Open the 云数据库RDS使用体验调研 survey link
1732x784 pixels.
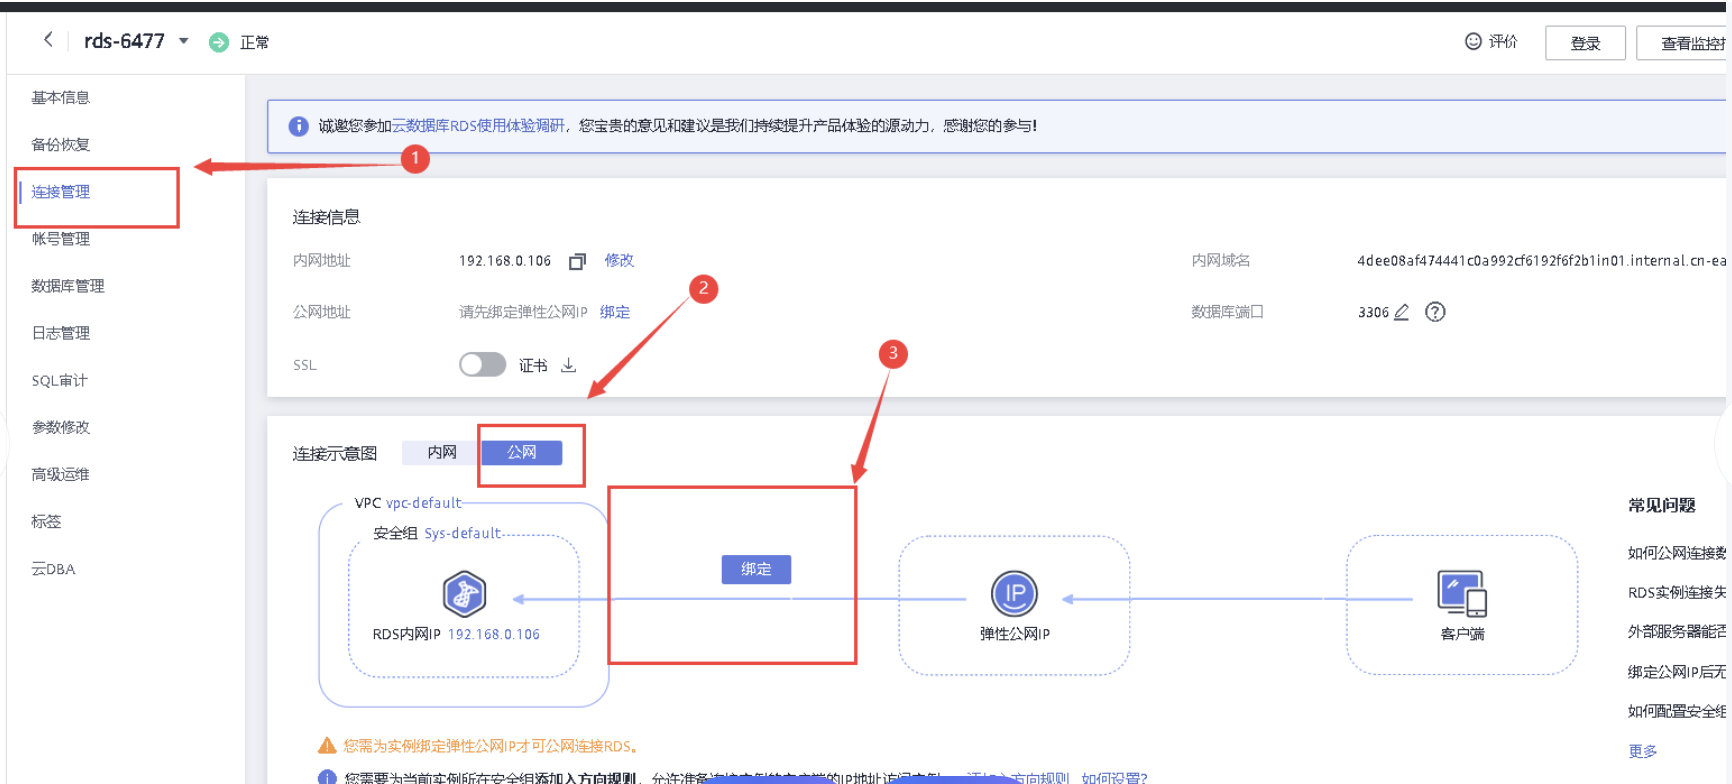(x=478, y=126)
